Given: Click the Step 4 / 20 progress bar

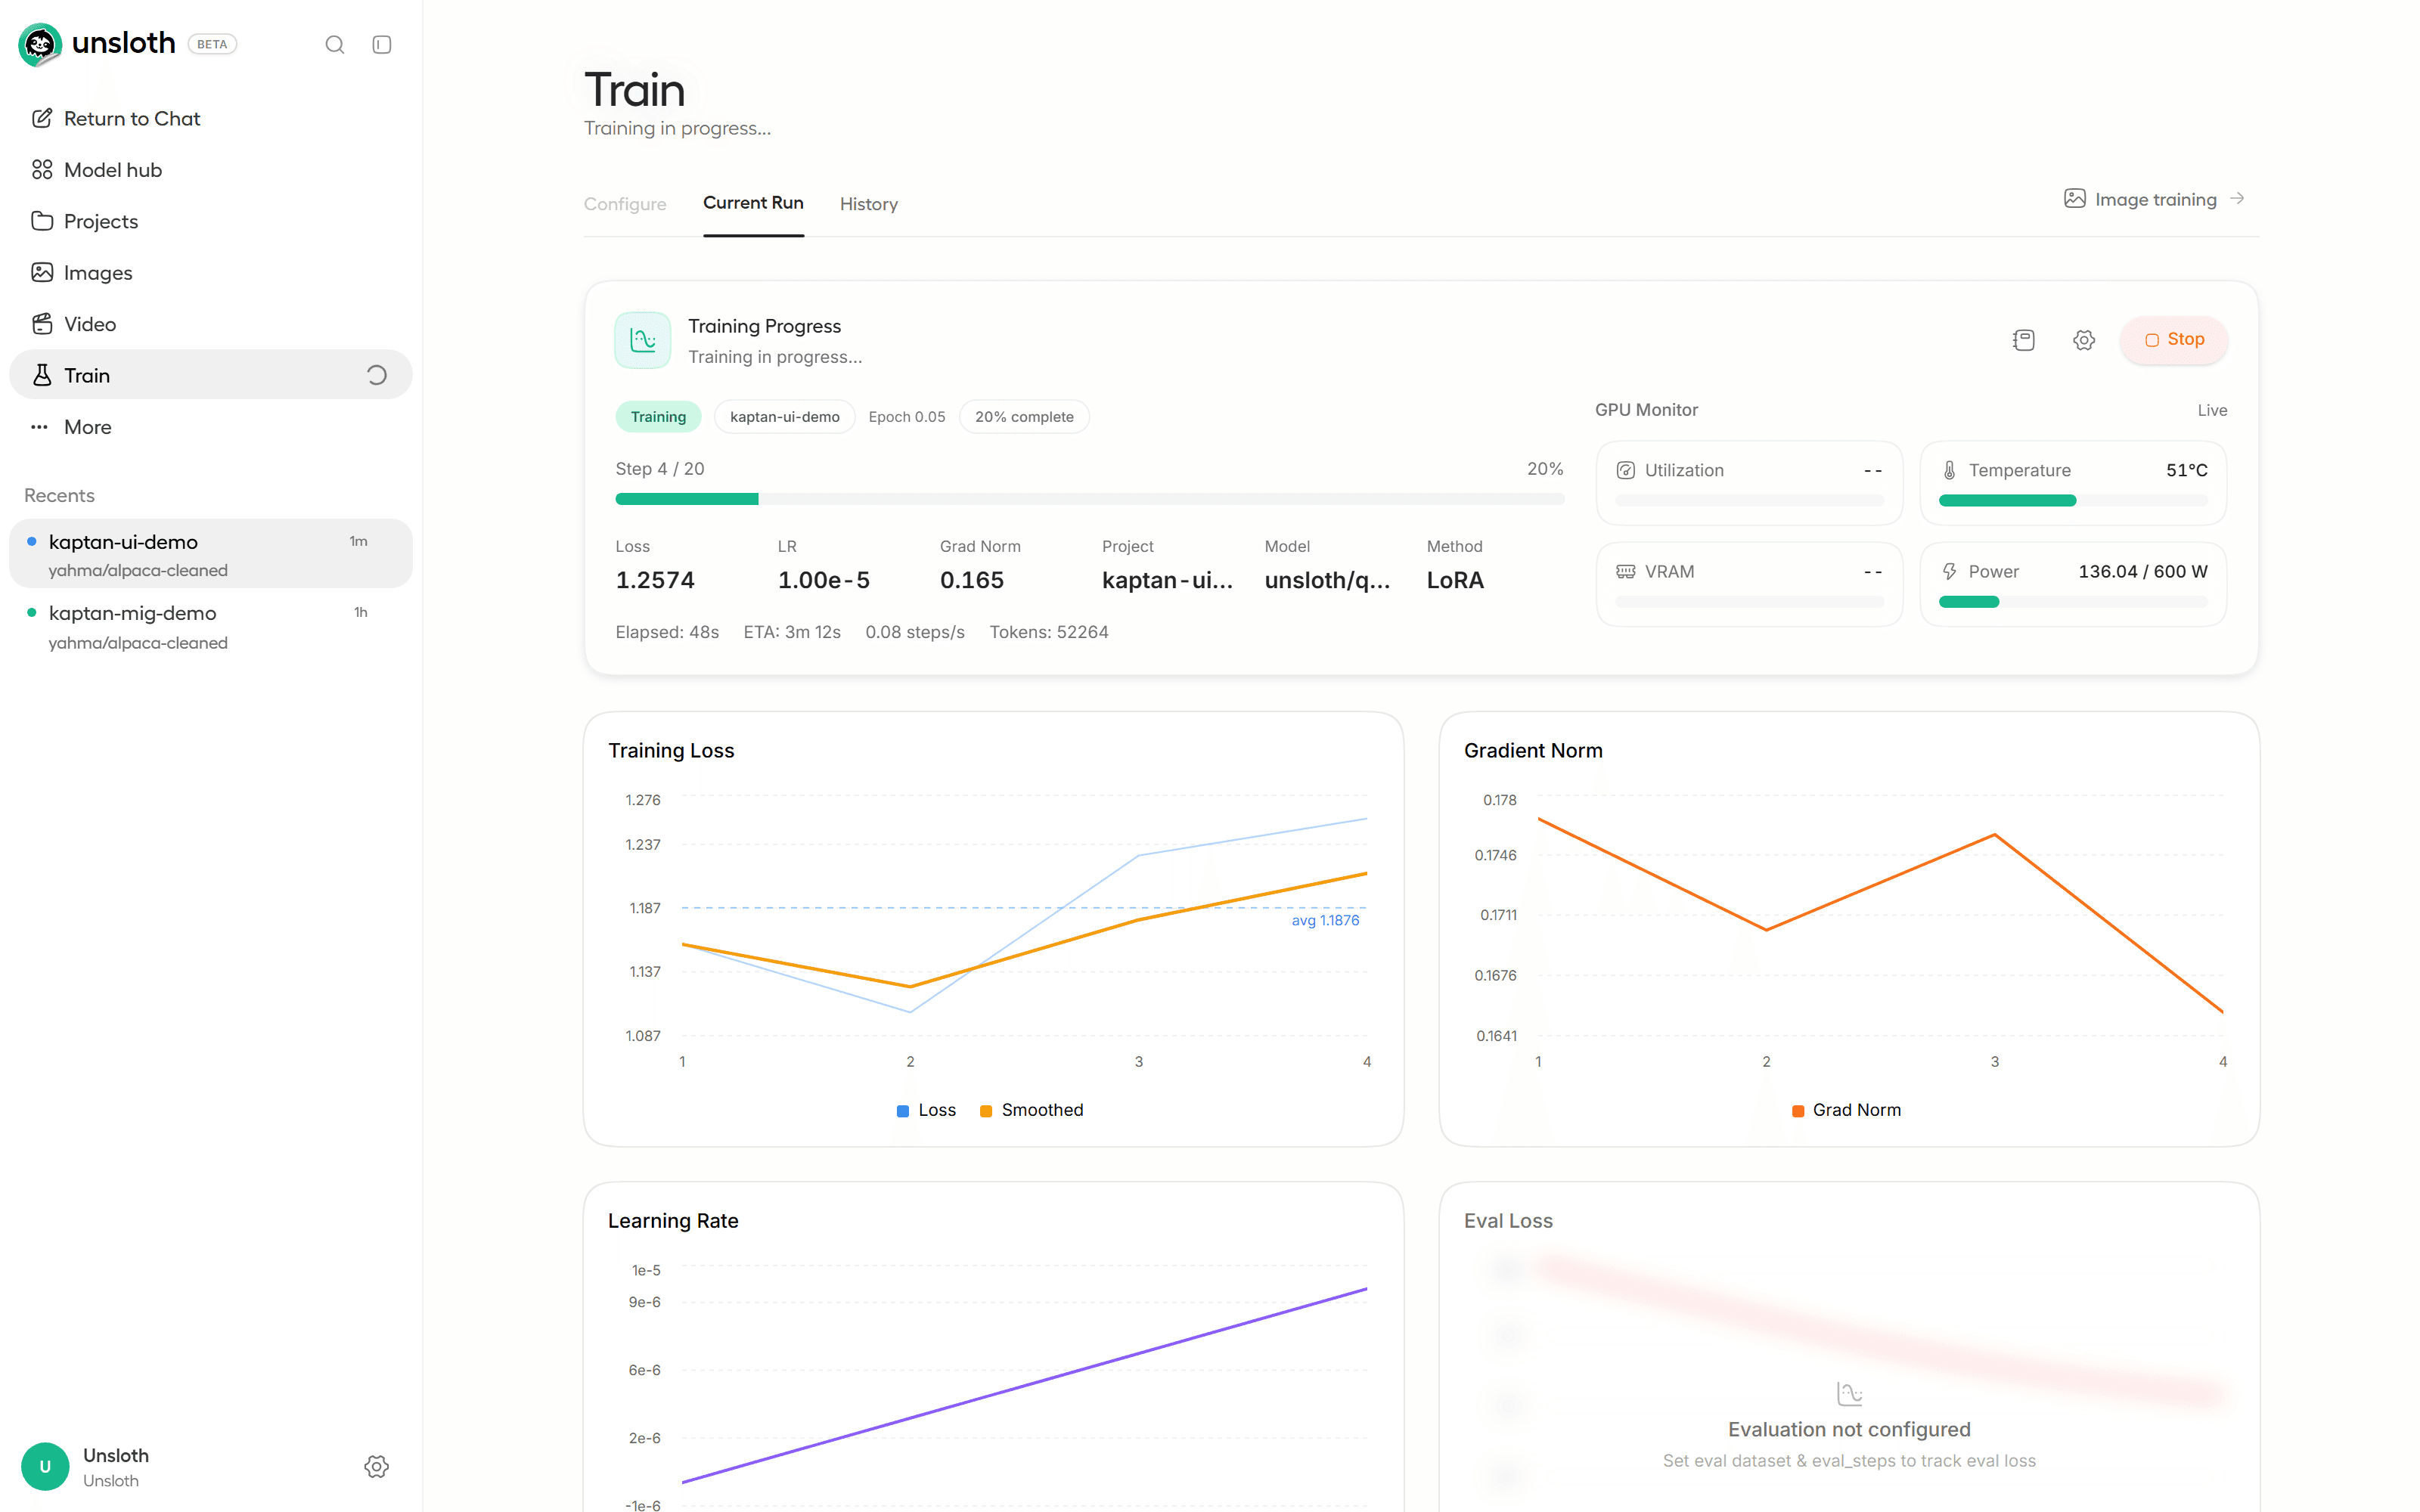Looking at the screenshot, I should click(1090, 499).
